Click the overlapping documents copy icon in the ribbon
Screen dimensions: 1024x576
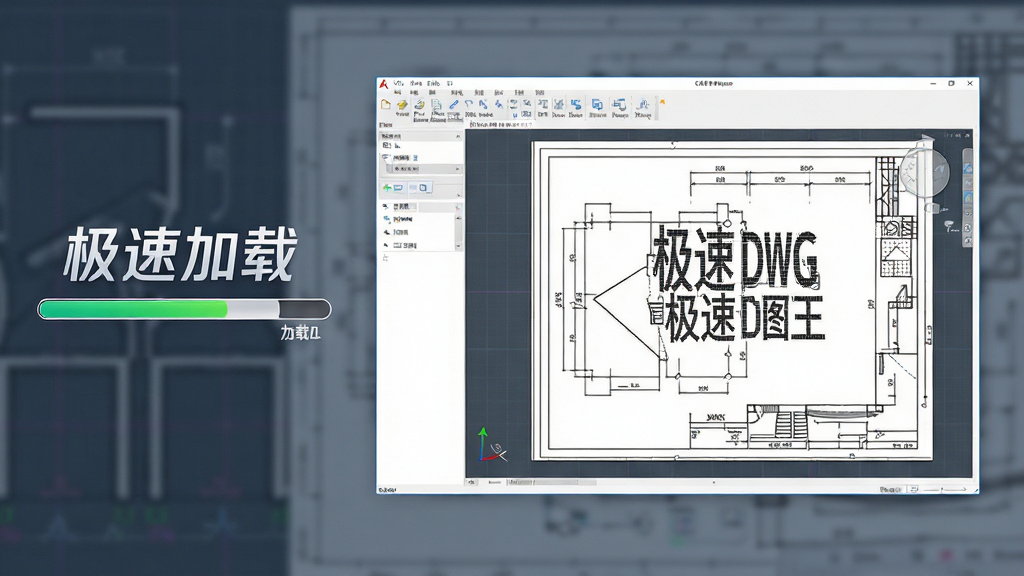click(436, 104)
